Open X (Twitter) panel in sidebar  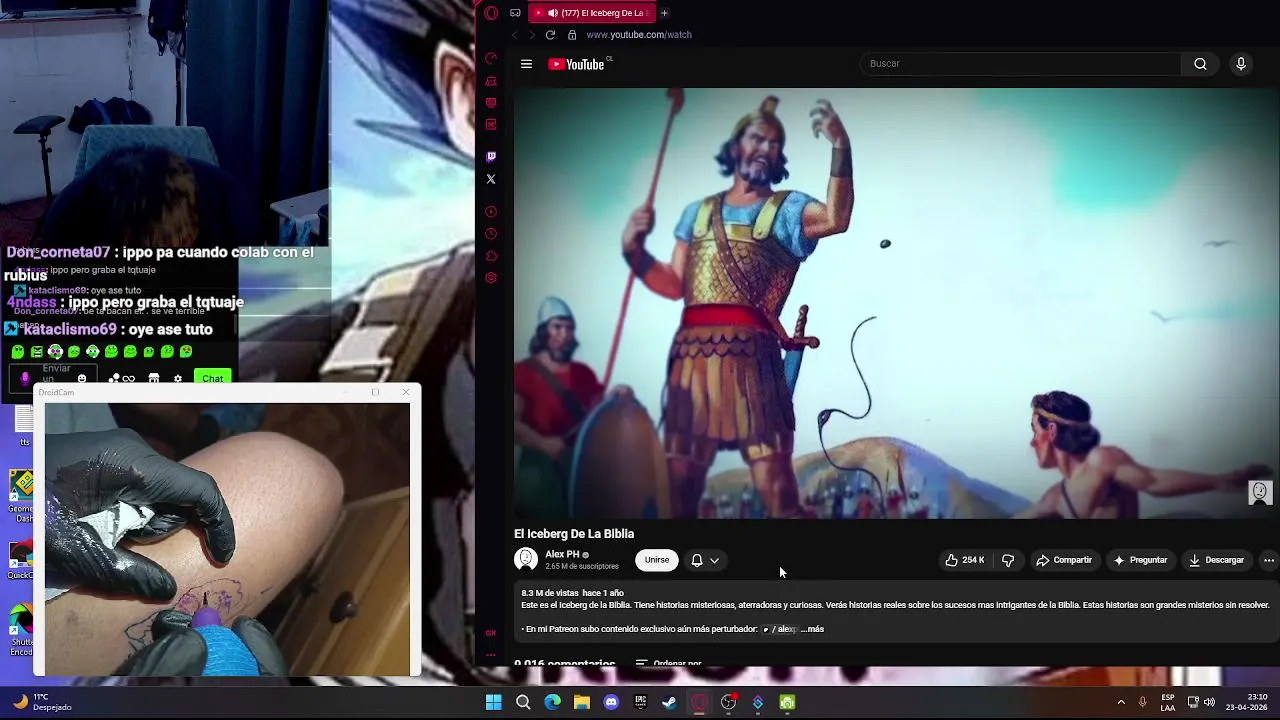[x=491, y=179]
